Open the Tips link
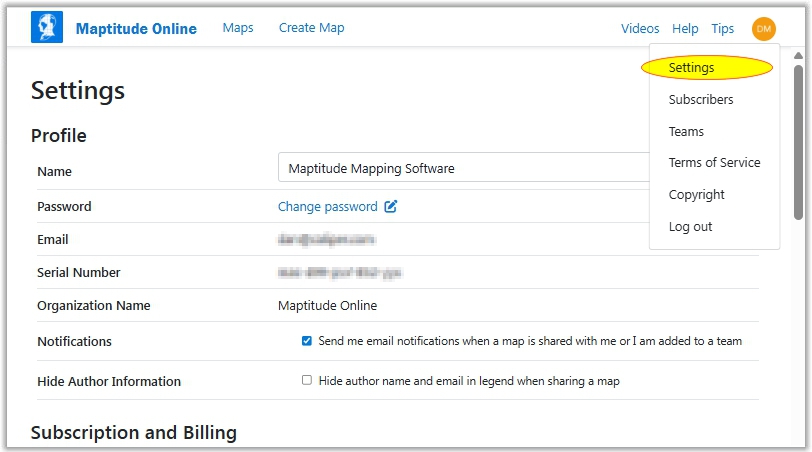This screenshot has width=812, height=452. [722, 28]
